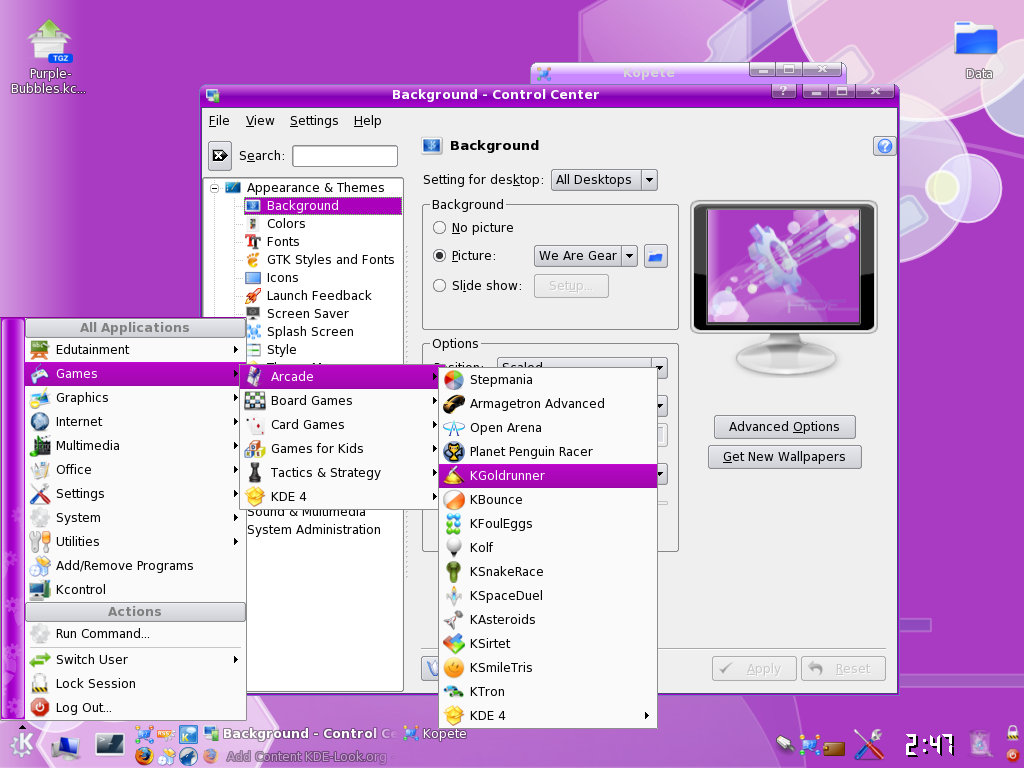
Task: Start the Kolf golf game
Action: 548,547
